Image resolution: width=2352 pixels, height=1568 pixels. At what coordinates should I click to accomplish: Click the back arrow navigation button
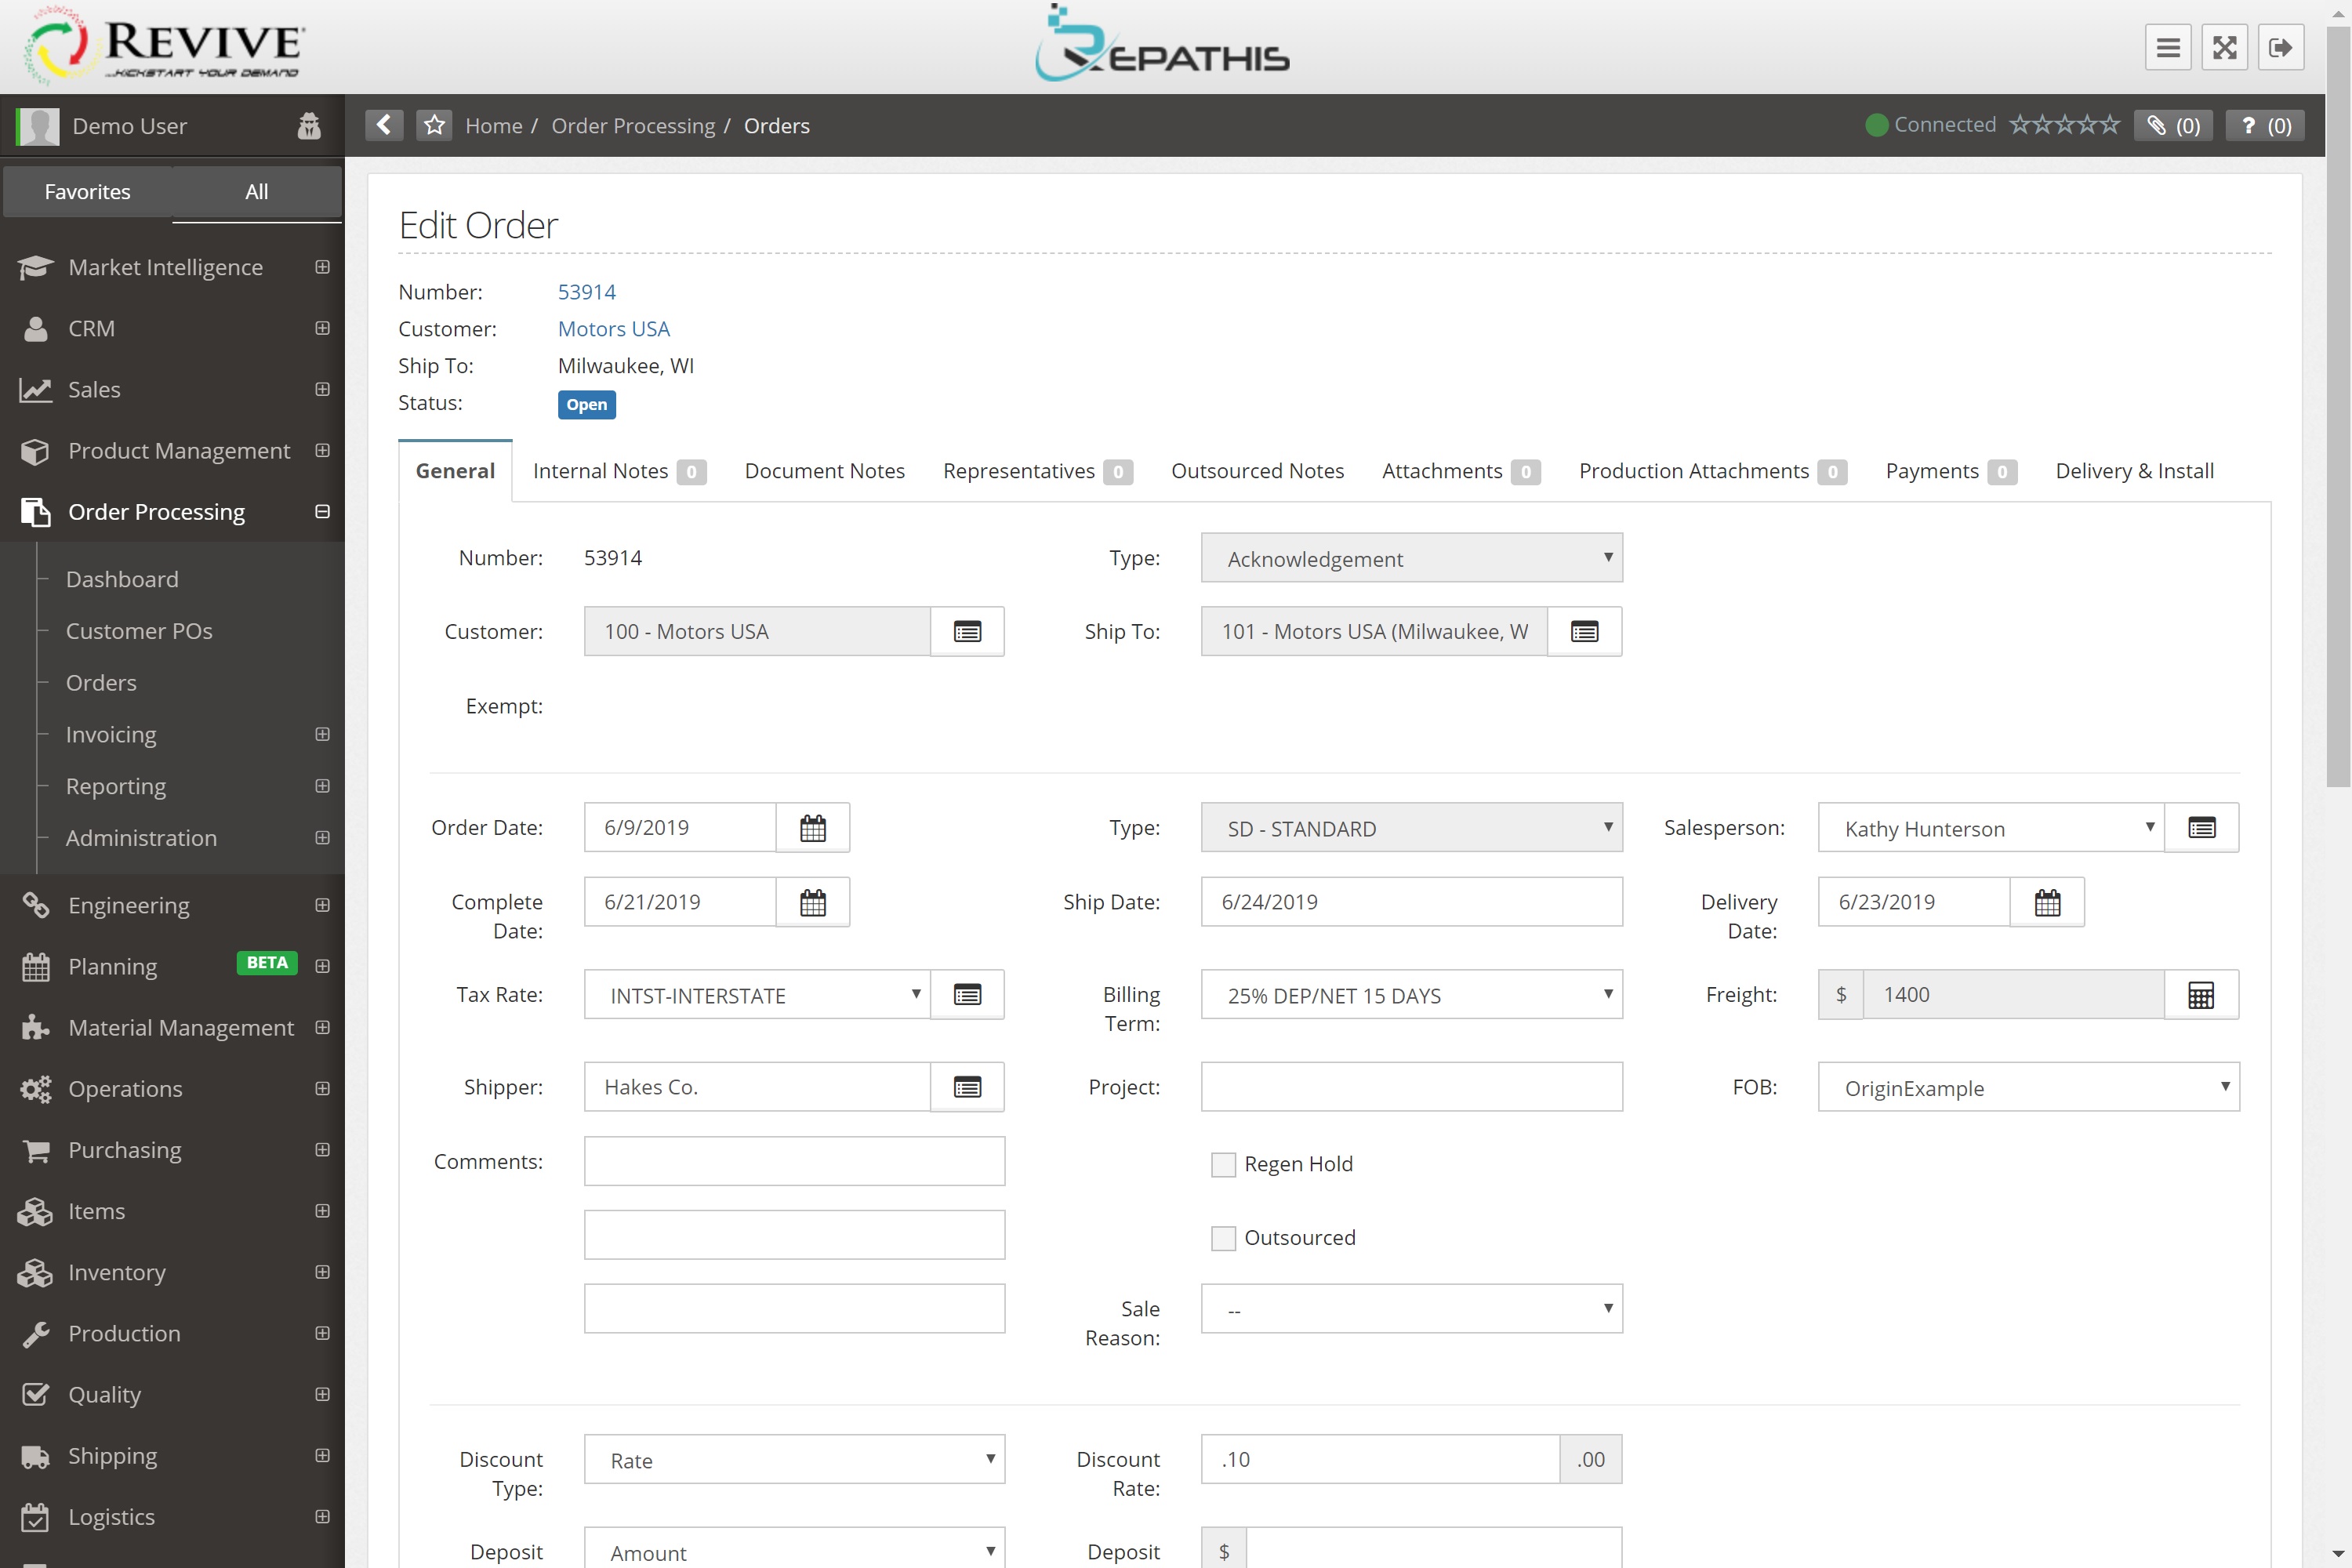point(384,125)
